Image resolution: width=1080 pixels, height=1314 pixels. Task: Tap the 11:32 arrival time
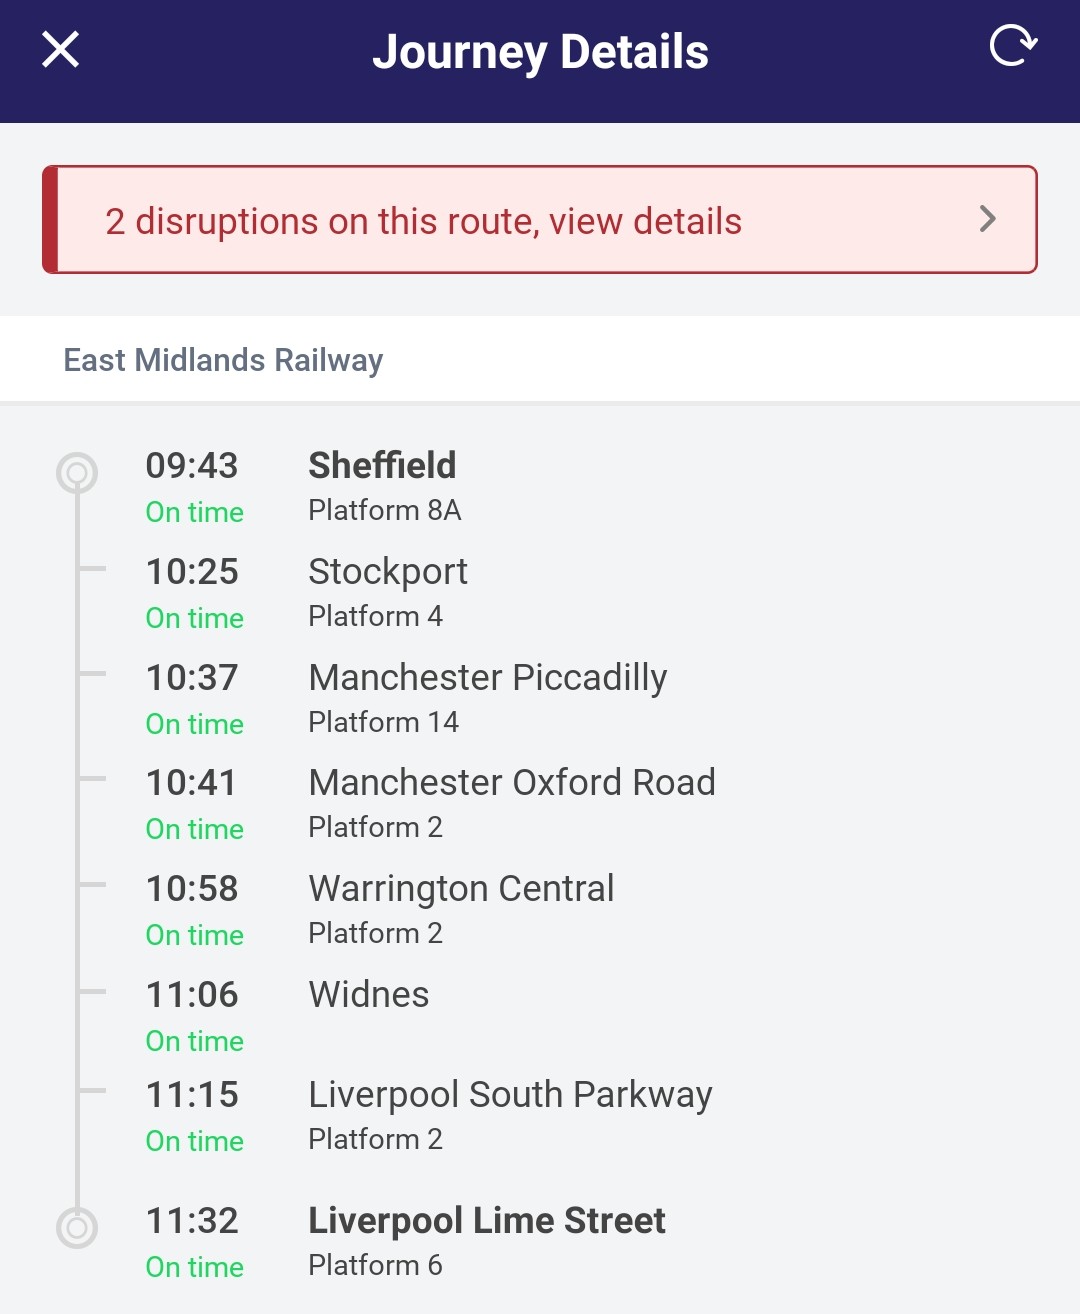pyautogui.click(x=192, y=1221)
